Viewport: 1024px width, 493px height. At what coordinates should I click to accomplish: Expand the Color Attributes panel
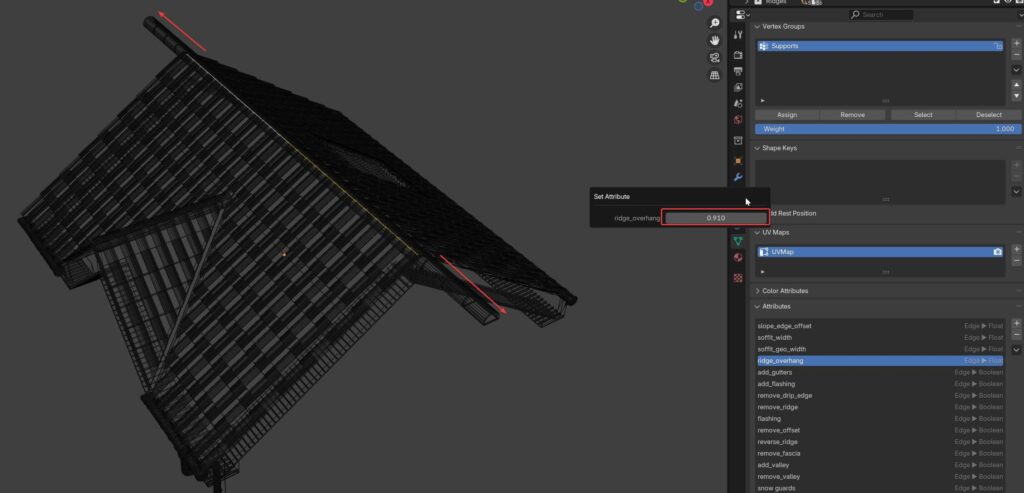758,291
